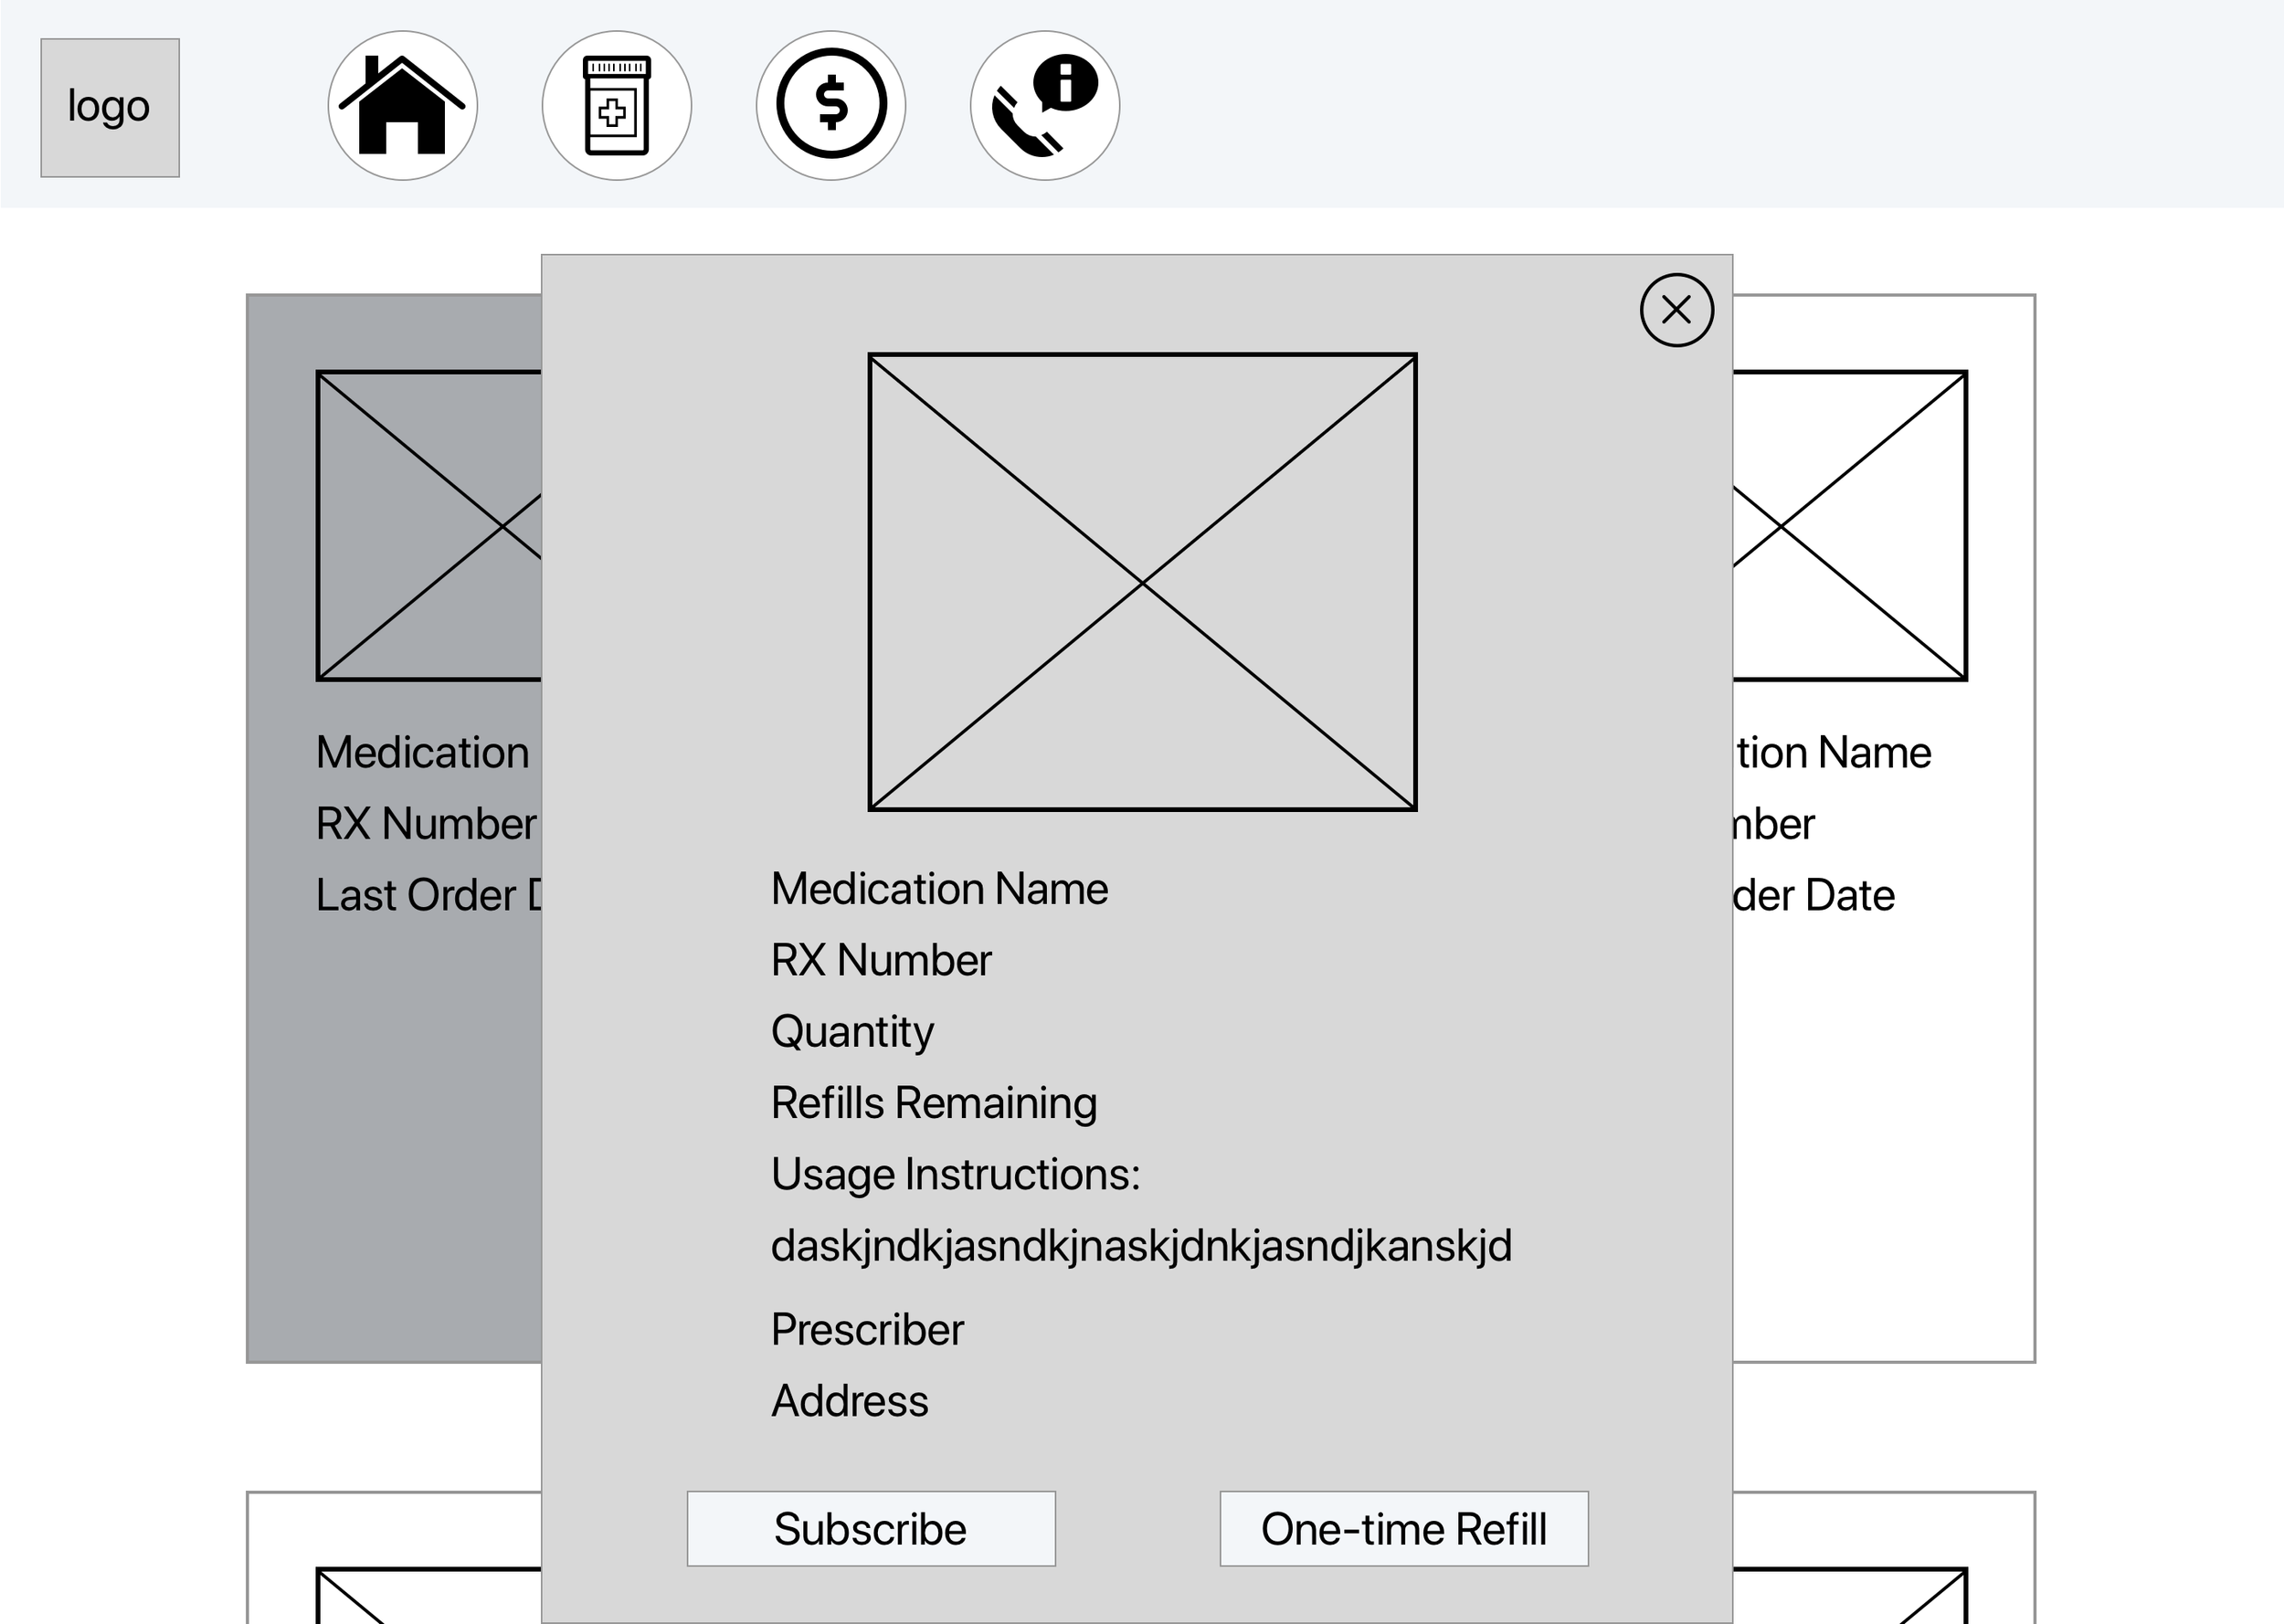The height and width of the screenshot is (1624, 2284).
Task: Close the medication details popup
Action: click(1676, 310)
